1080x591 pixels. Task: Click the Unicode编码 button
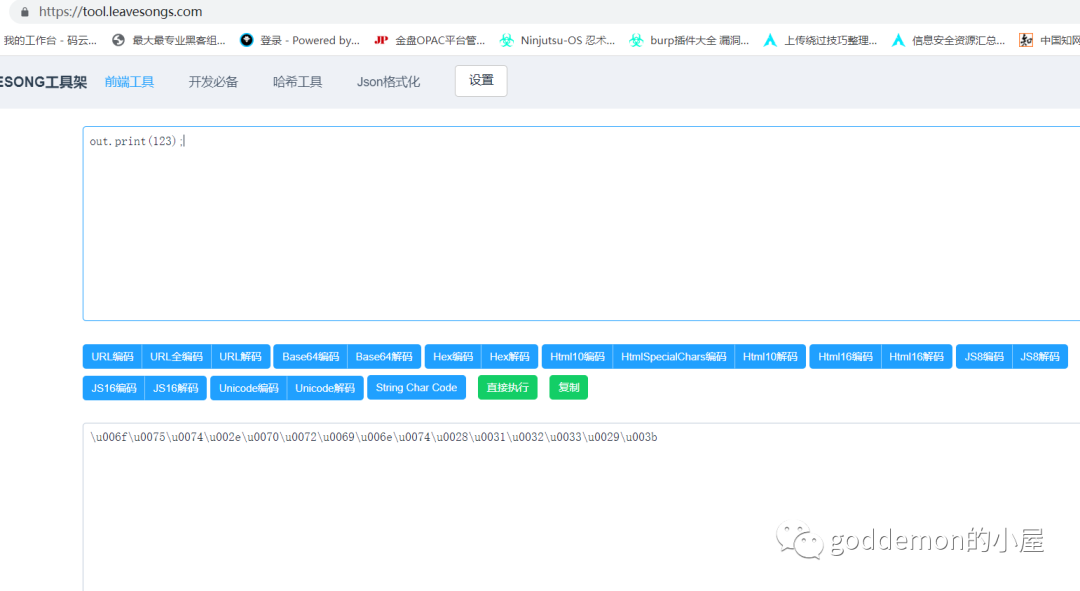coord(249,388)
